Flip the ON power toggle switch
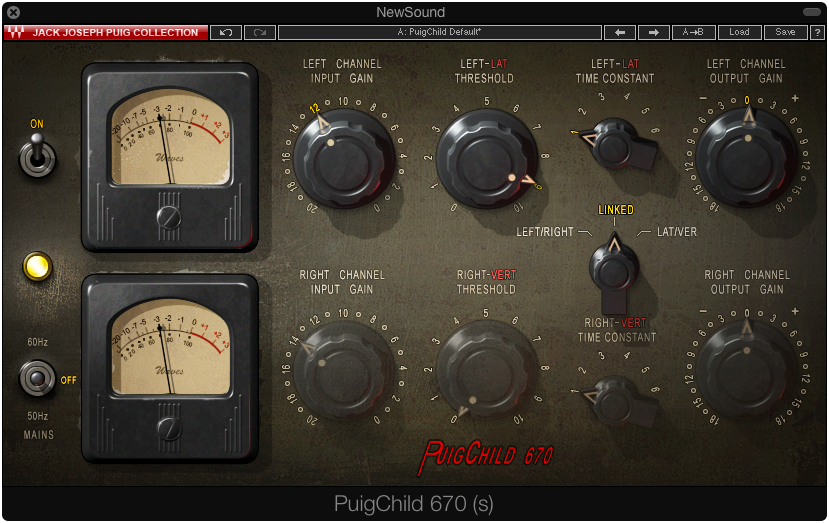 click(37, 155)
